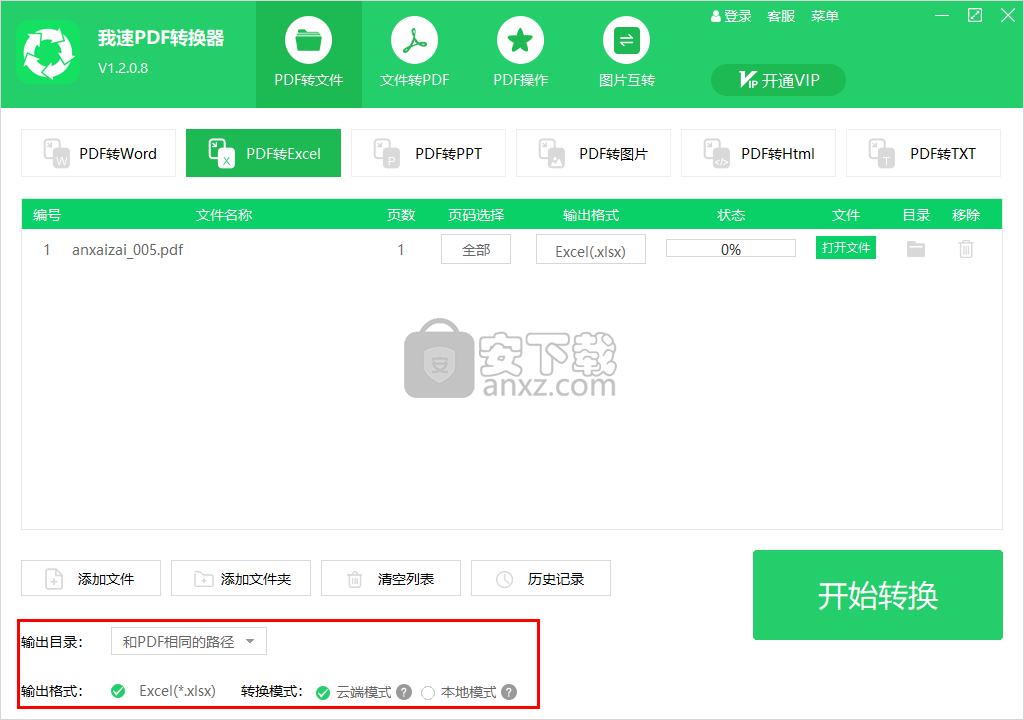Click the 0% progress bar
The image size is (1024, 720).
pos(731,249)
